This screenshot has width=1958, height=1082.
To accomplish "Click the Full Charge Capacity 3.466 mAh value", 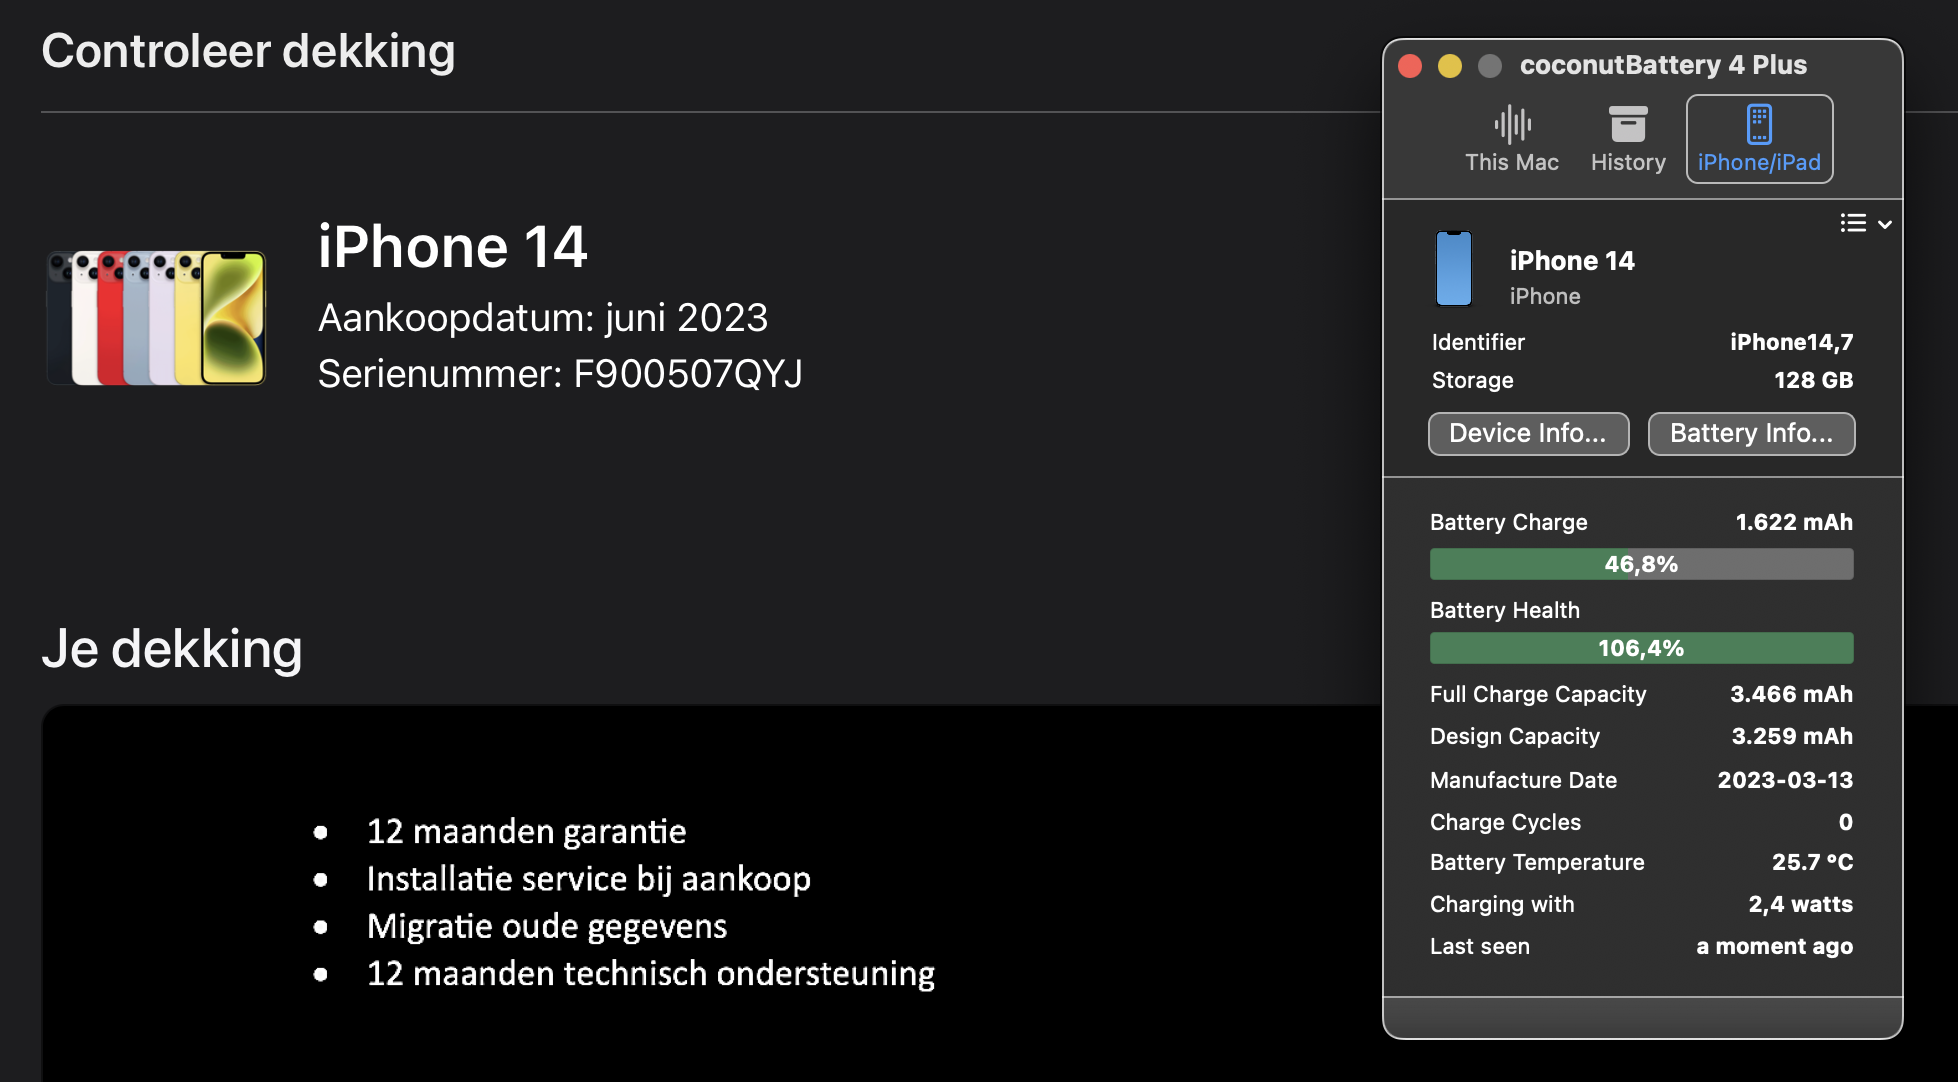I will pos(1791,694).
